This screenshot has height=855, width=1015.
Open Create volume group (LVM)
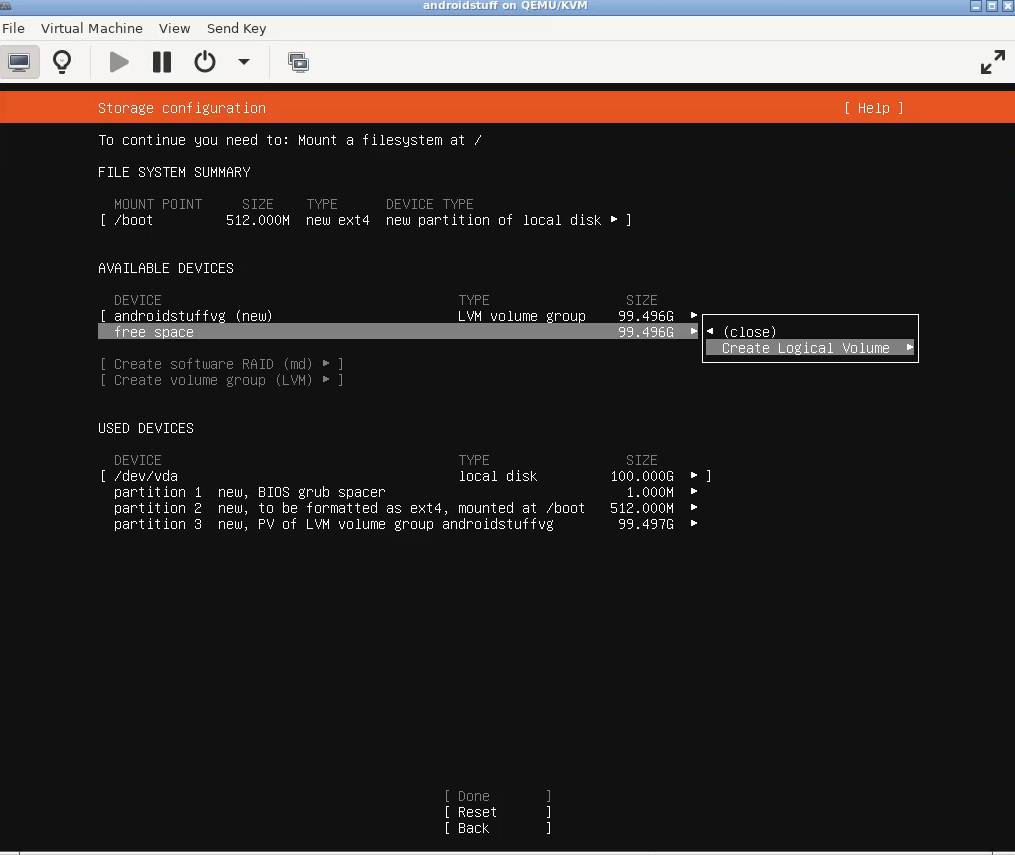pyautogui.click(x=221, y=380)
